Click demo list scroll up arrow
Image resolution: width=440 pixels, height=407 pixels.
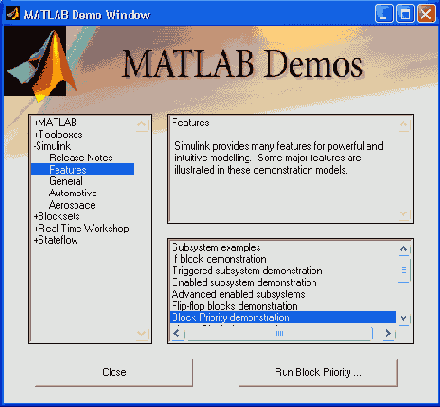click(x=404, y=249)
